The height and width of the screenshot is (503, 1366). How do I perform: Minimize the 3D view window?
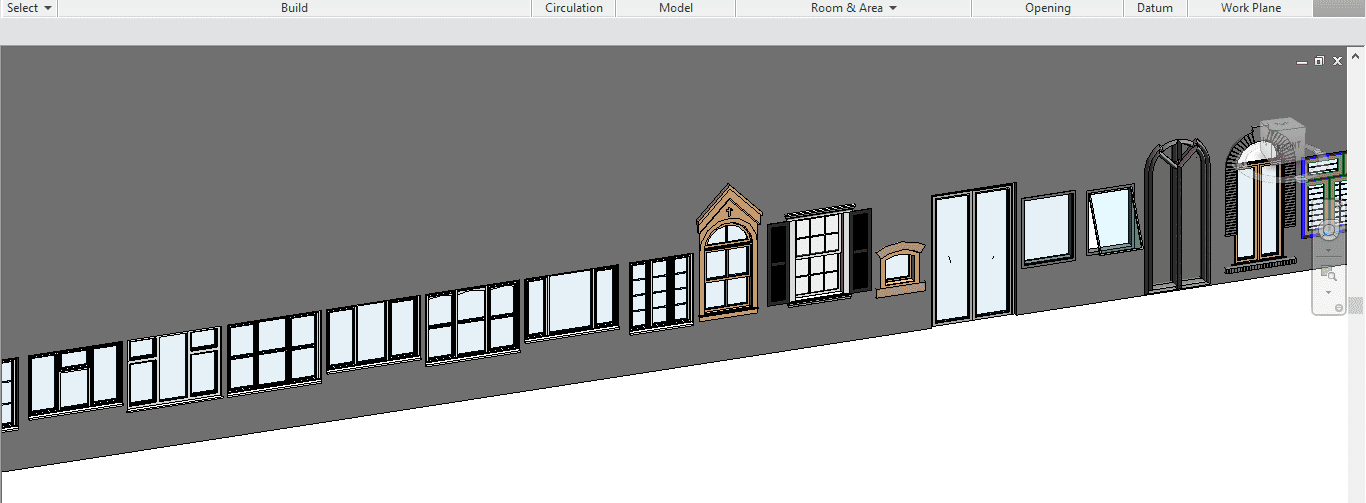[1301, 61]
